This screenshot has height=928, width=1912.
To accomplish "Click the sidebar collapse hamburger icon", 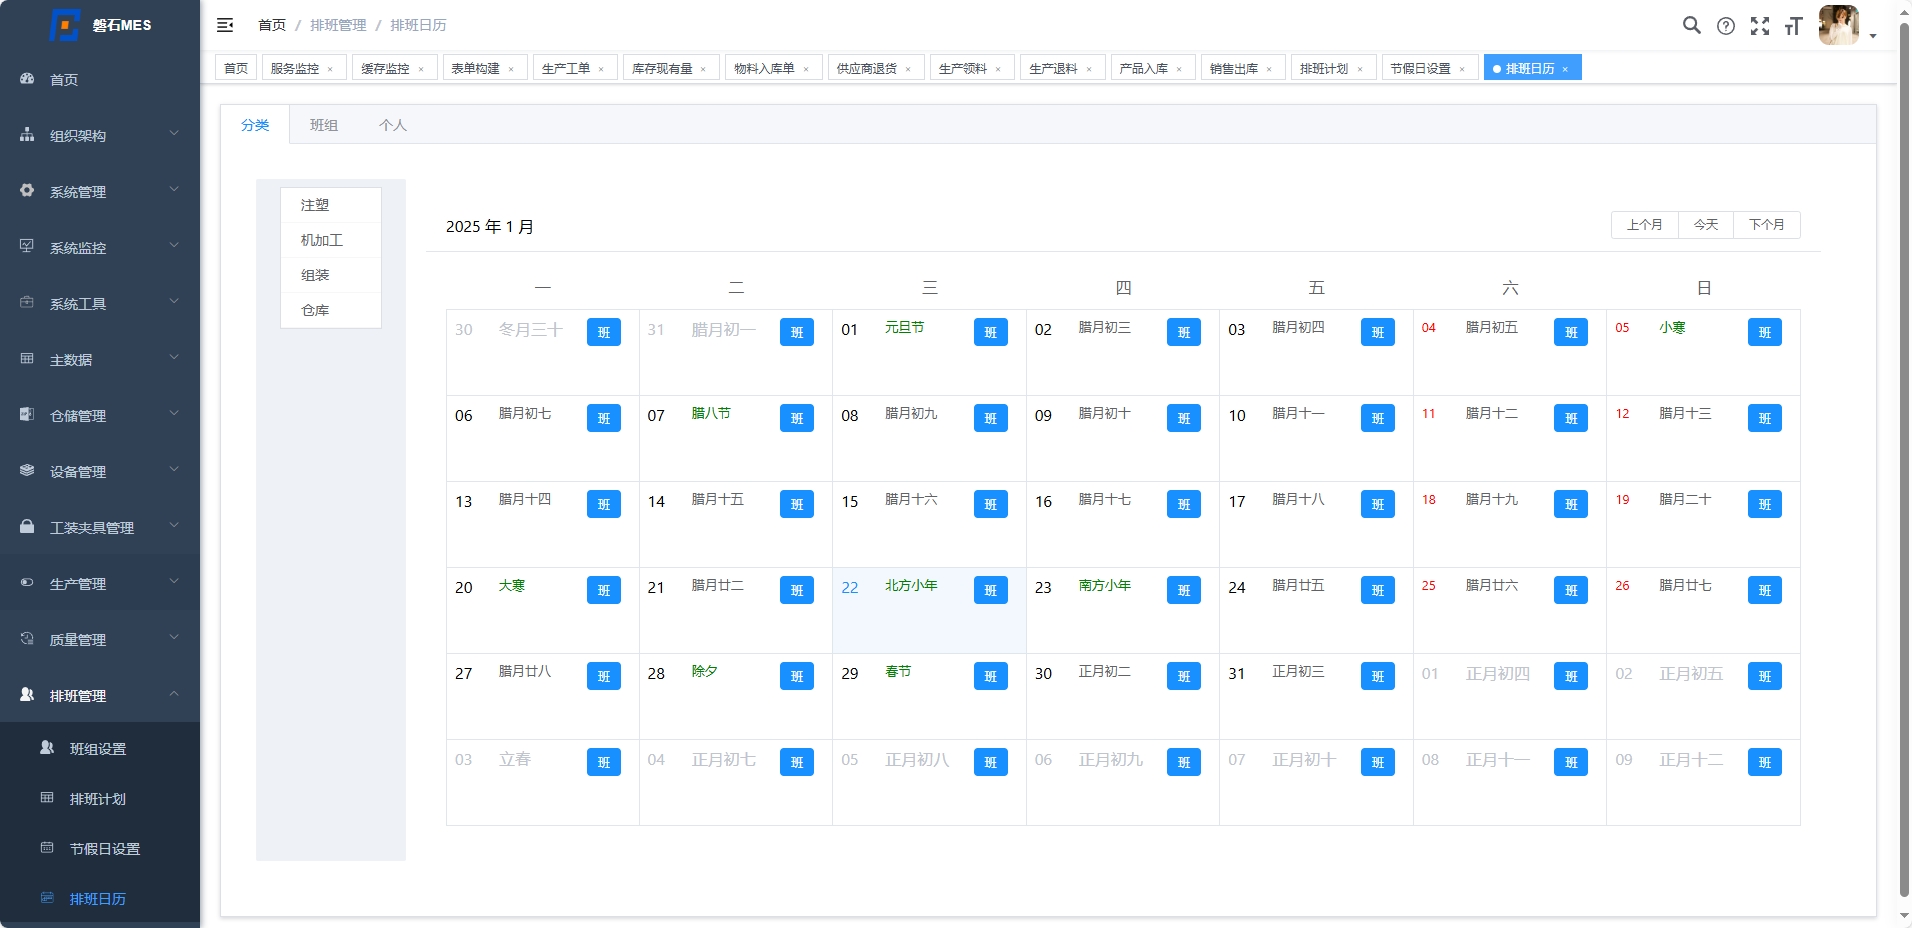I will click(225, 25).
